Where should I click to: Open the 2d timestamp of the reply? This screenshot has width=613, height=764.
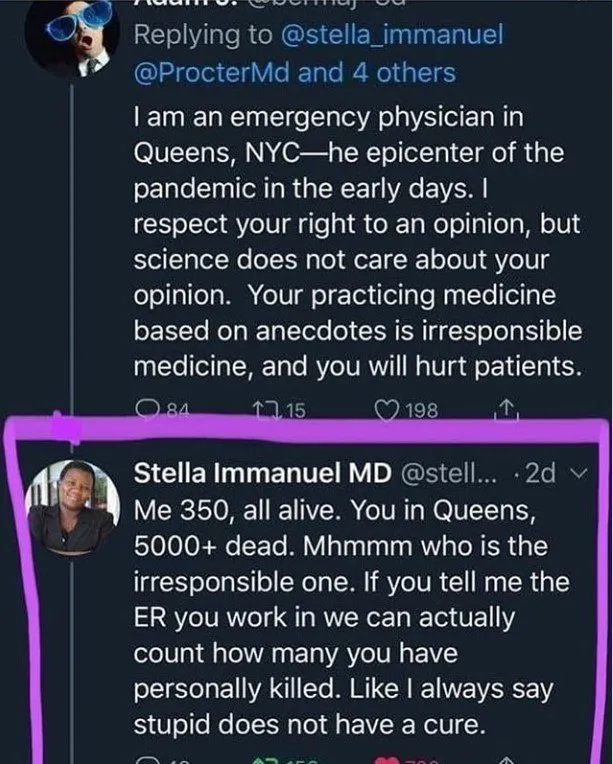pyautogui.click(x=541, y=473)
